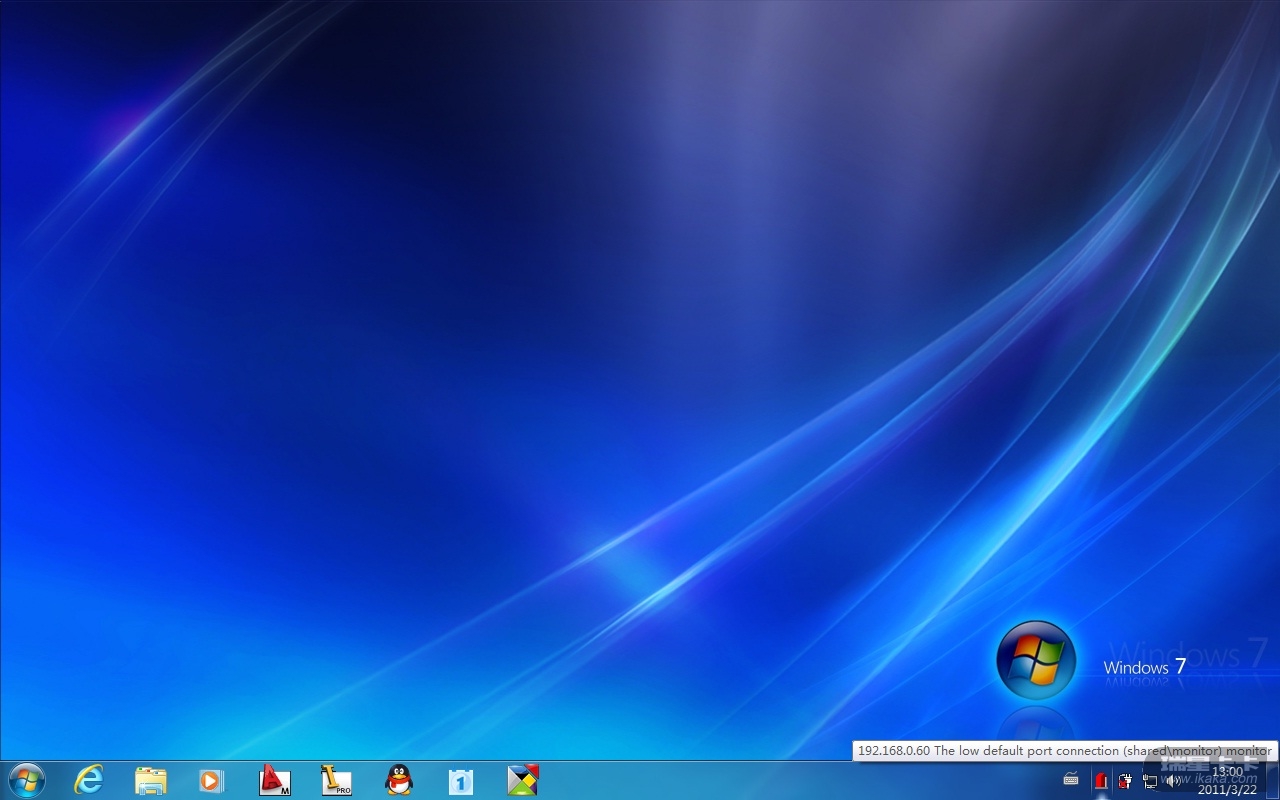The width and height of the screenshot is (1280, 800).
Task: Open the QQ penguin messenger icon
Action: point(398,780)
